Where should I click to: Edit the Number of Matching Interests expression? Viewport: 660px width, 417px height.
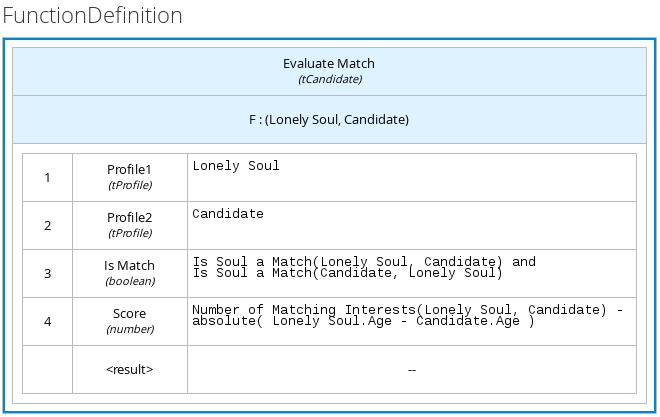tap(400, 315)
